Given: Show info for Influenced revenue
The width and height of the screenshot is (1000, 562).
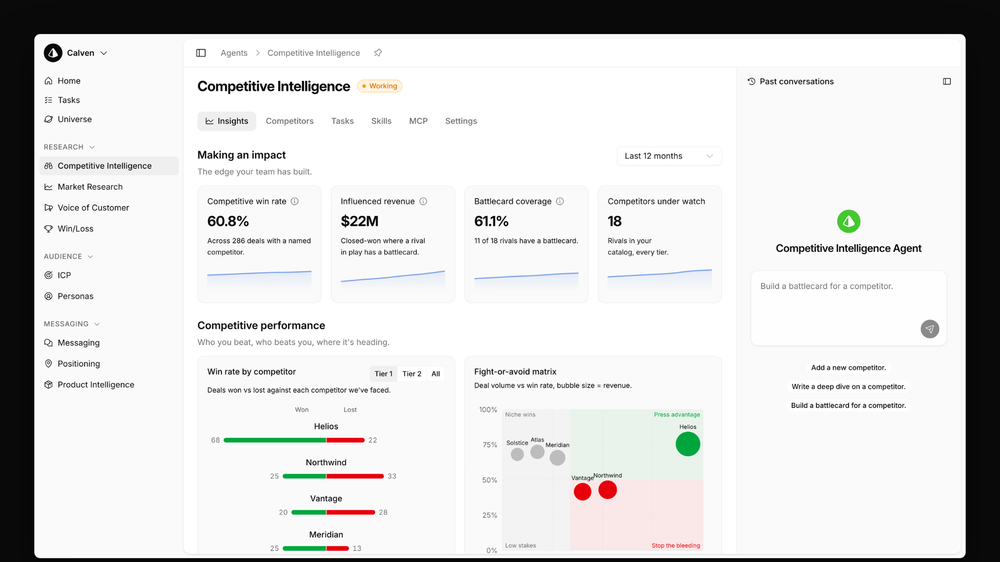Looking at the screenshot, I should coord(423,202).
